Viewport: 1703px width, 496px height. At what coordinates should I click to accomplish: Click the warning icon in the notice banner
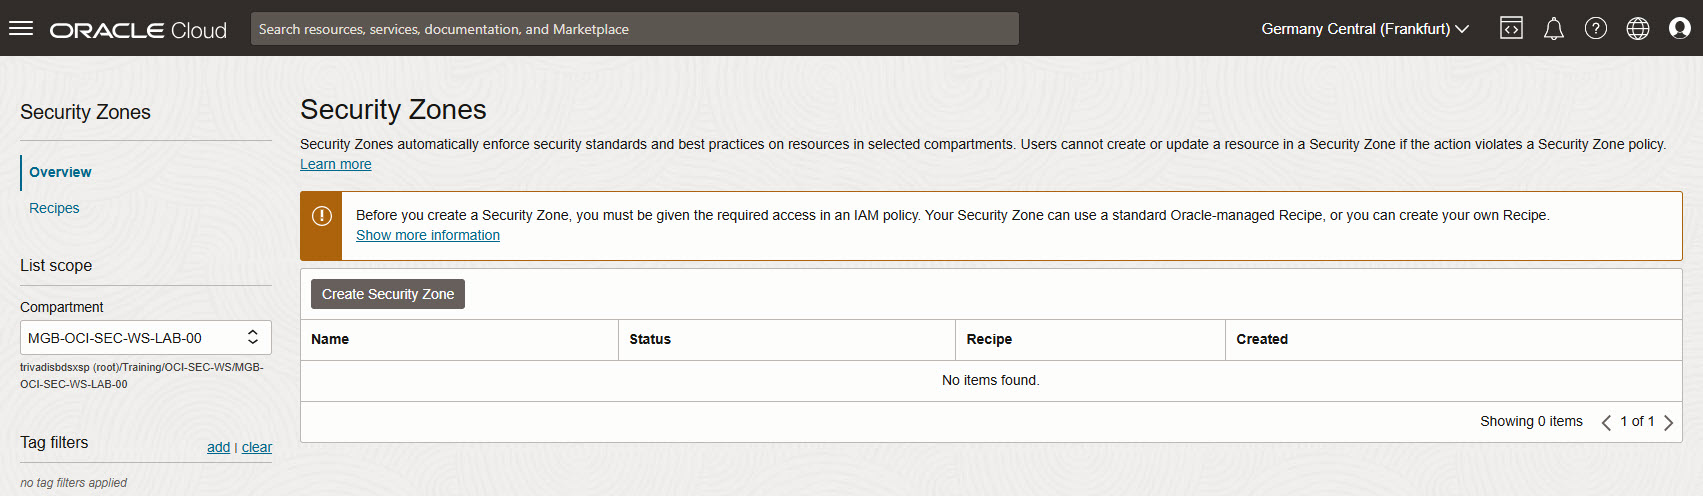pyautogui.click(x=322, y=216)
